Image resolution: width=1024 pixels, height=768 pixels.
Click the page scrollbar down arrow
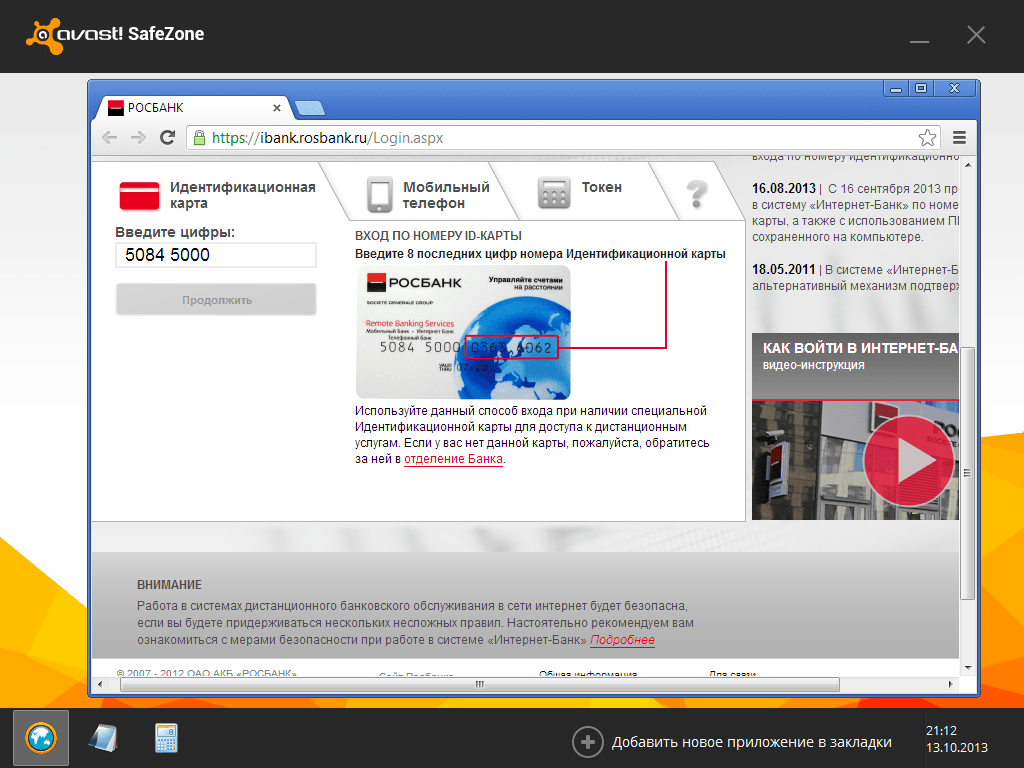[968, 668]
